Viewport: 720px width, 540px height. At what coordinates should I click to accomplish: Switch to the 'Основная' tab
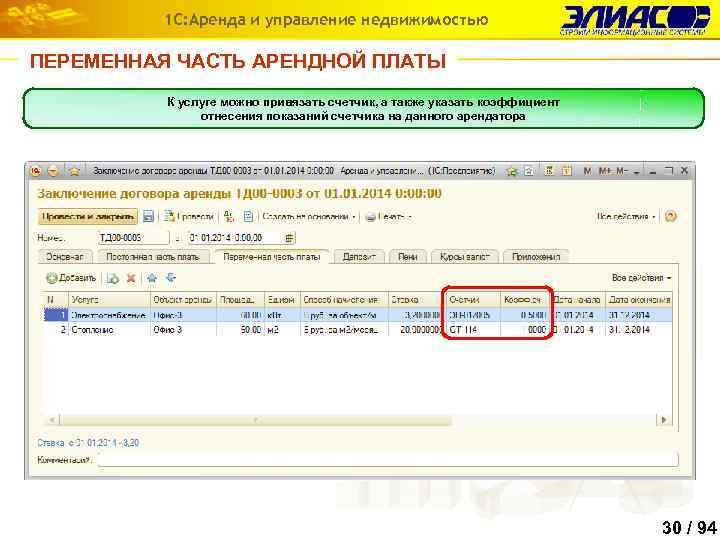tap(65, 257)
